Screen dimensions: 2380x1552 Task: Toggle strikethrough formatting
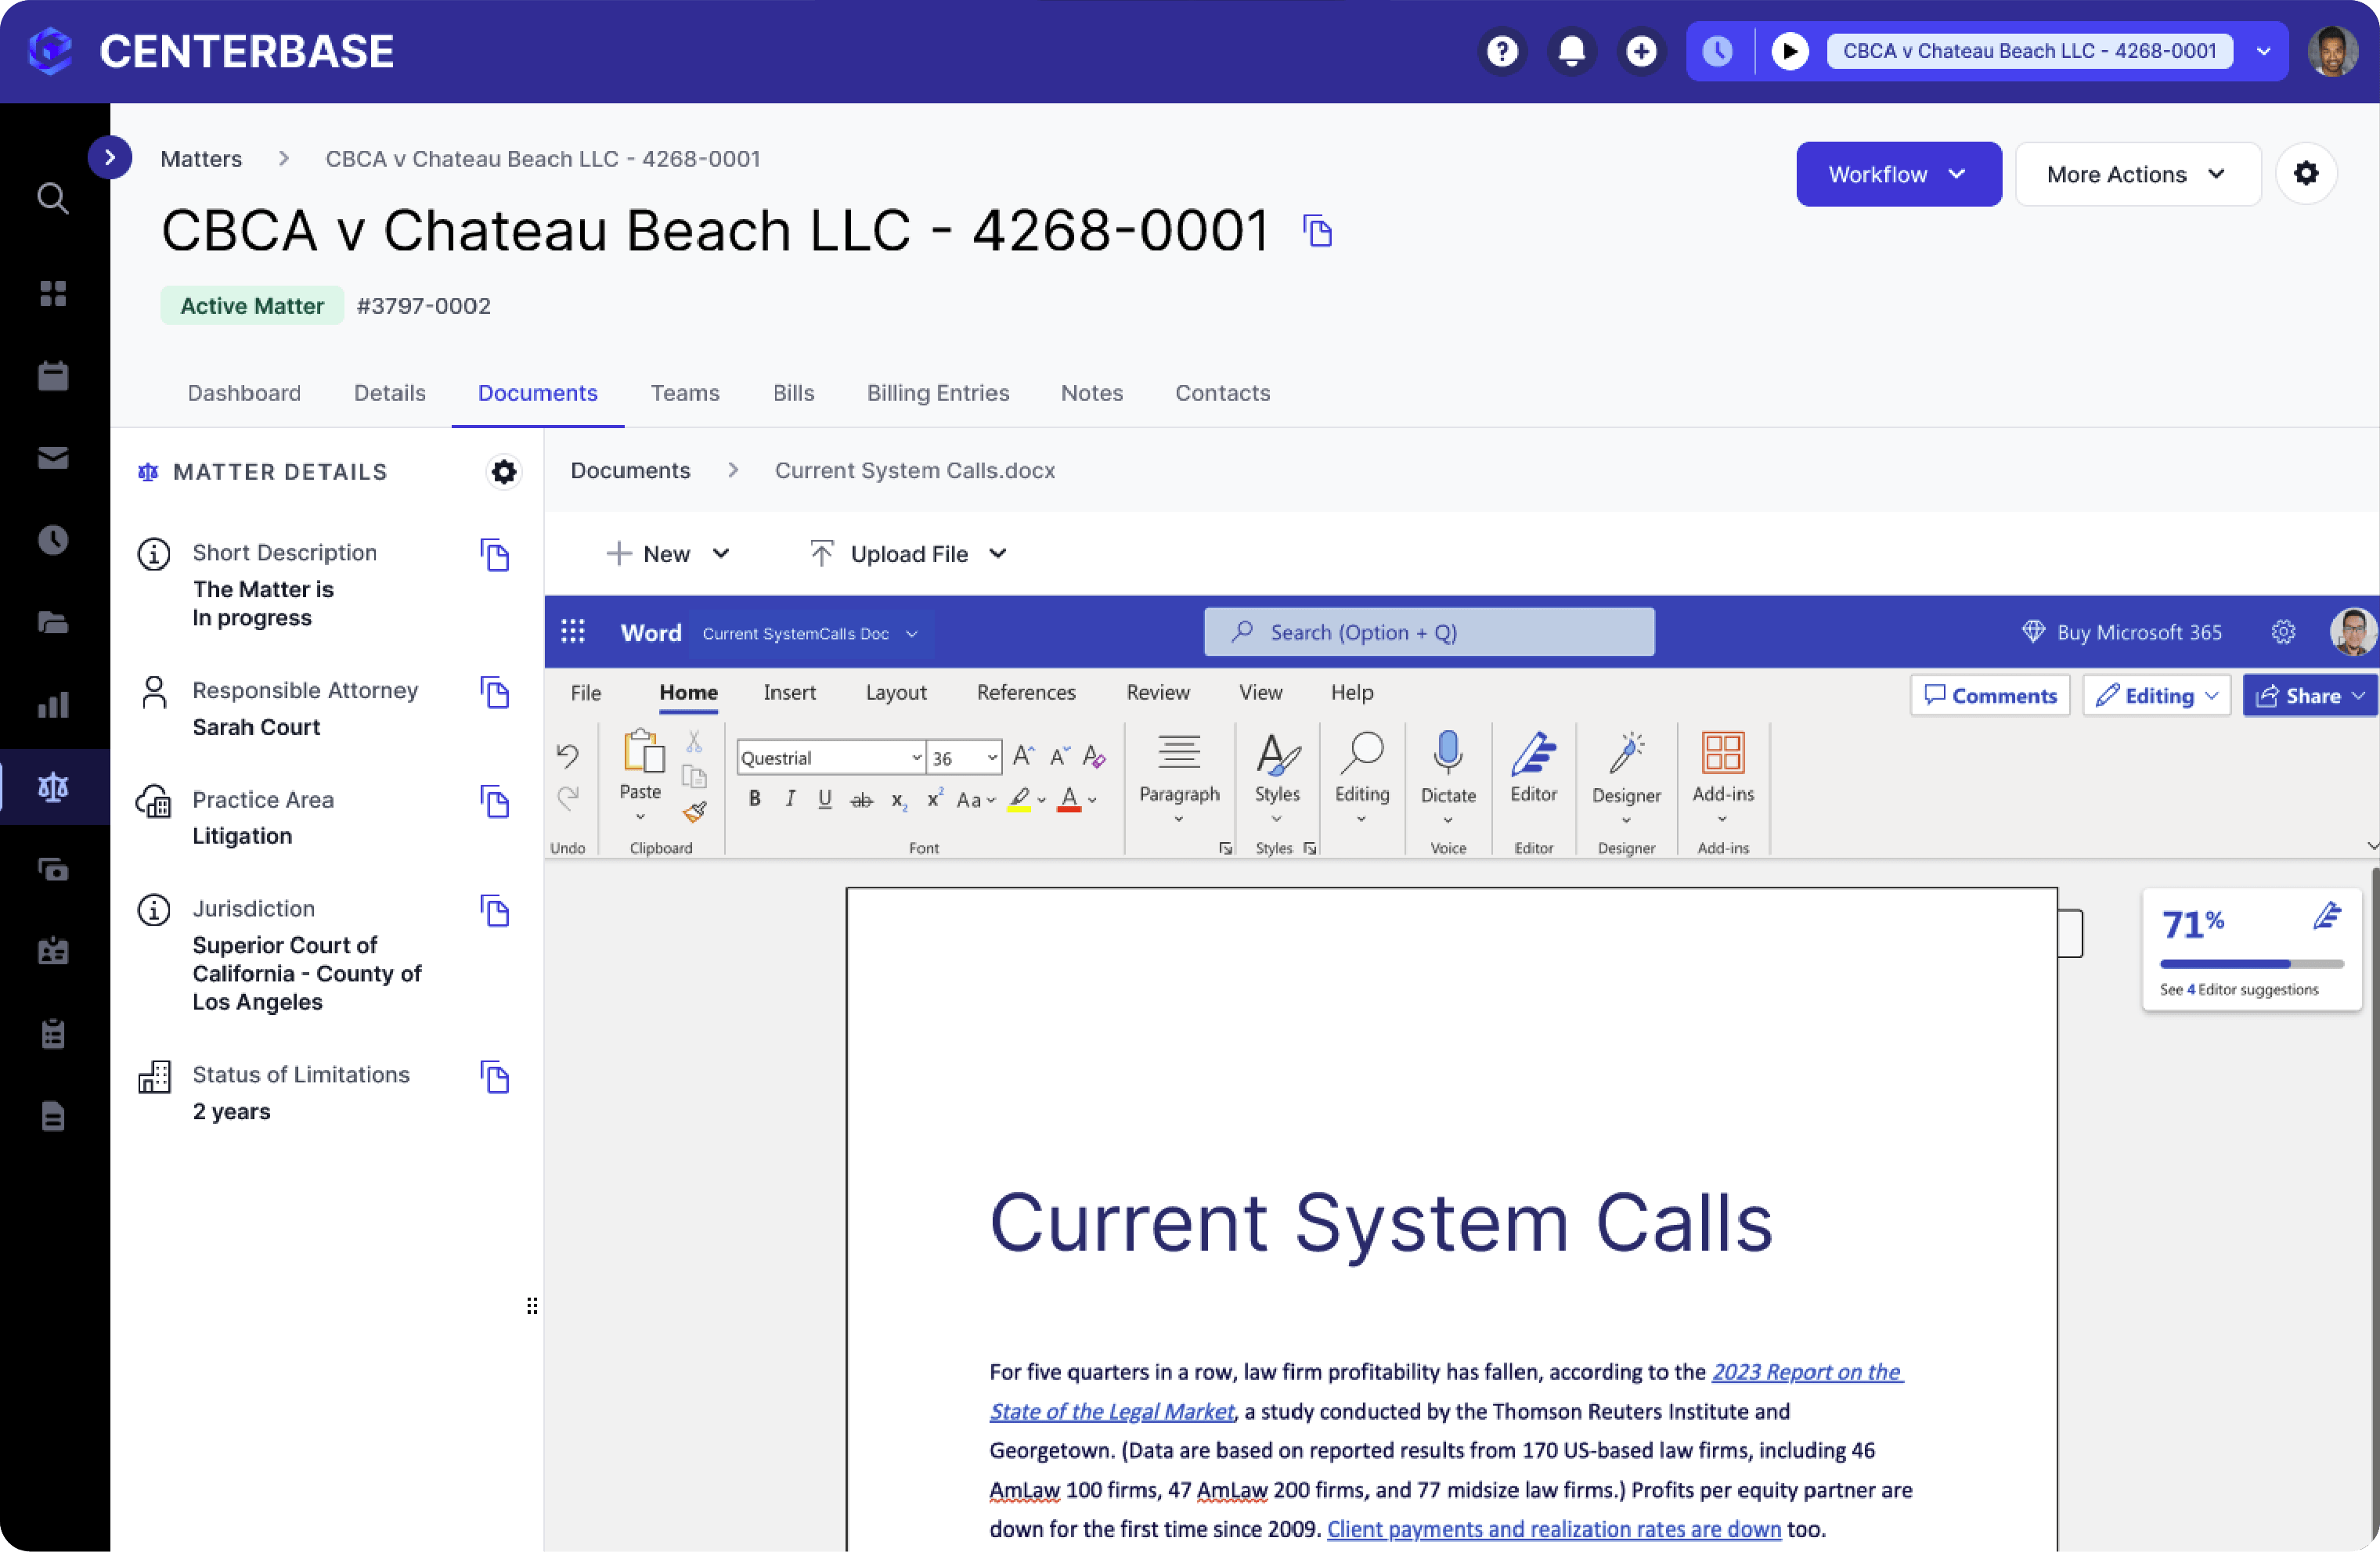point(861,799)
